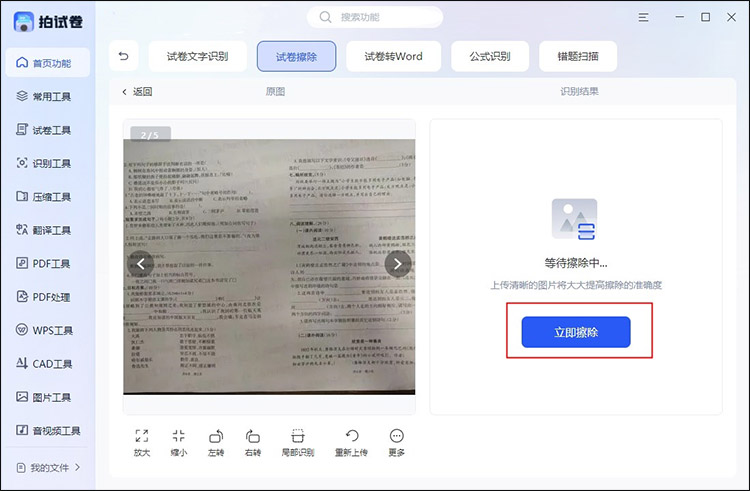750x491 pixels.
Task: Click the 原图 column label
Action: tap(275, 91)
